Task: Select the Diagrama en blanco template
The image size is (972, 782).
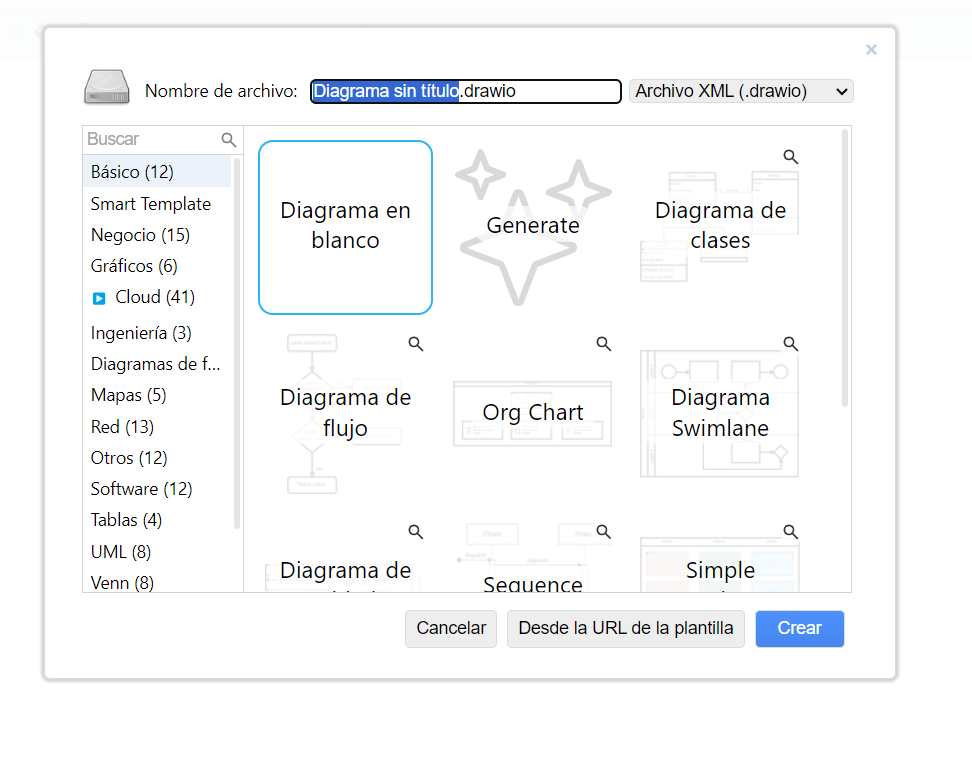Action: coord(345,227)
